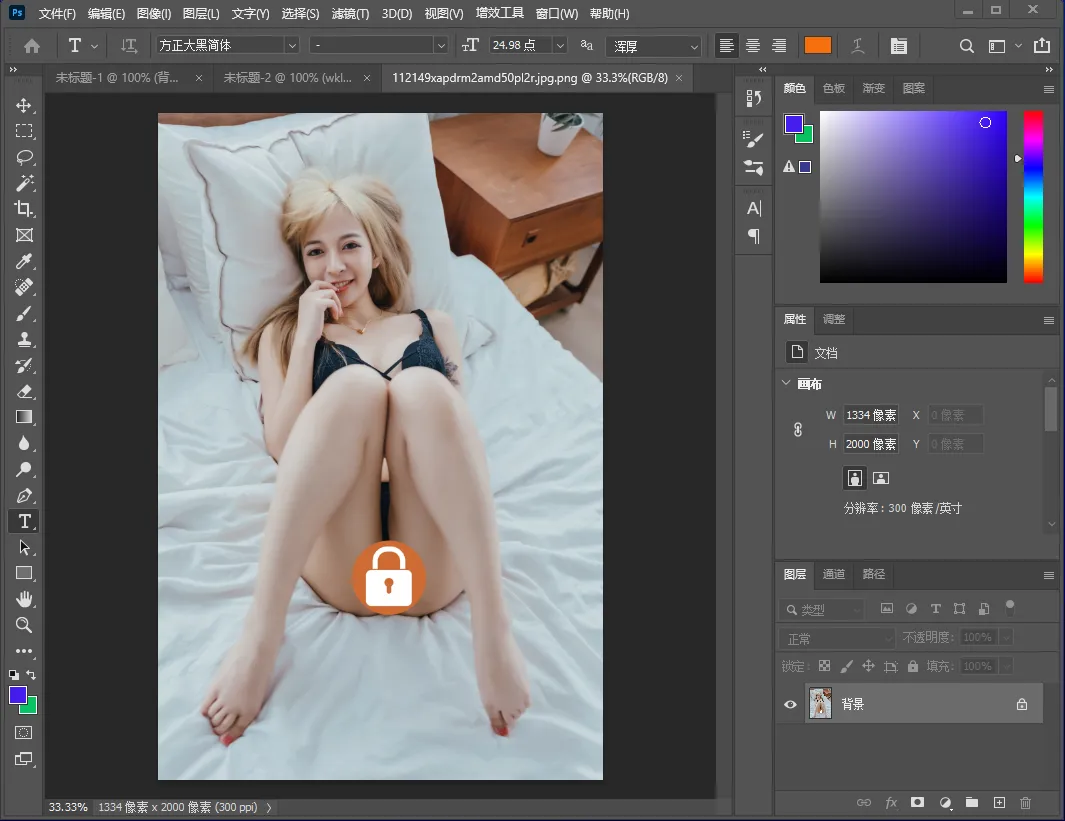Click the Home icon in options bar
The width and height of the screenshot is (1065, 821).
click(x=31, y=45)
